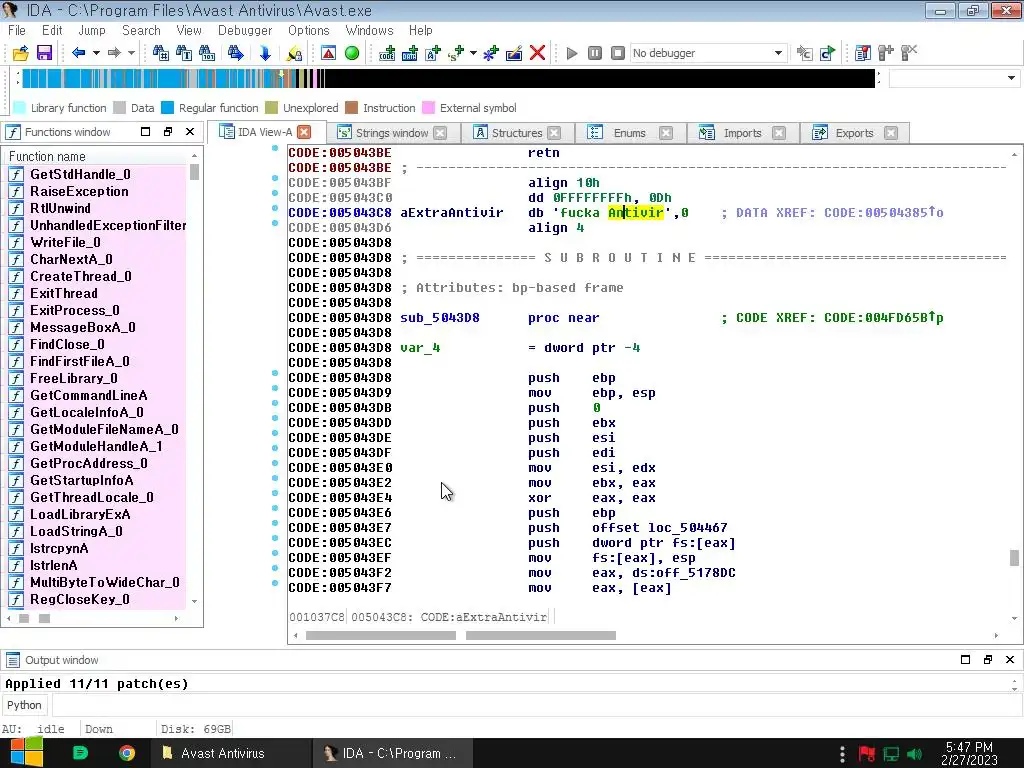Jump back with the blue left arrow
The height and width of the screenshot is (768, 1024).
pyautogui.click(x=78, y=53)
